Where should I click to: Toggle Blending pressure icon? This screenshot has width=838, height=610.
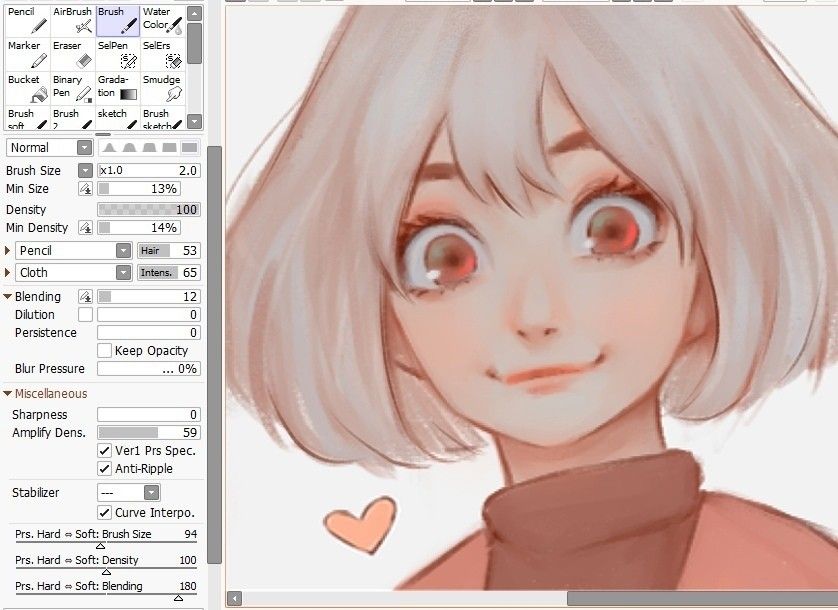(x=86, y=296)
